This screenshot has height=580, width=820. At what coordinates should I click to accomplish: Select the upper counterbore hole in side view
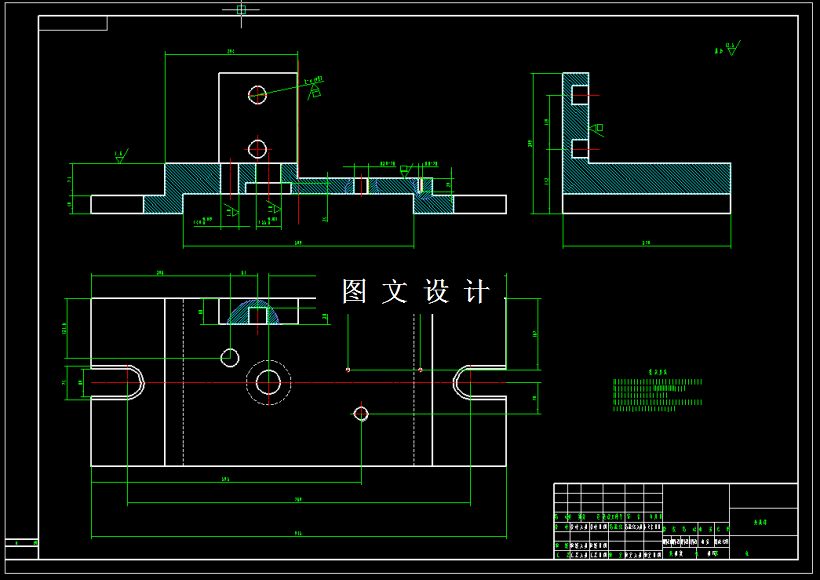(x=579, y=96)
